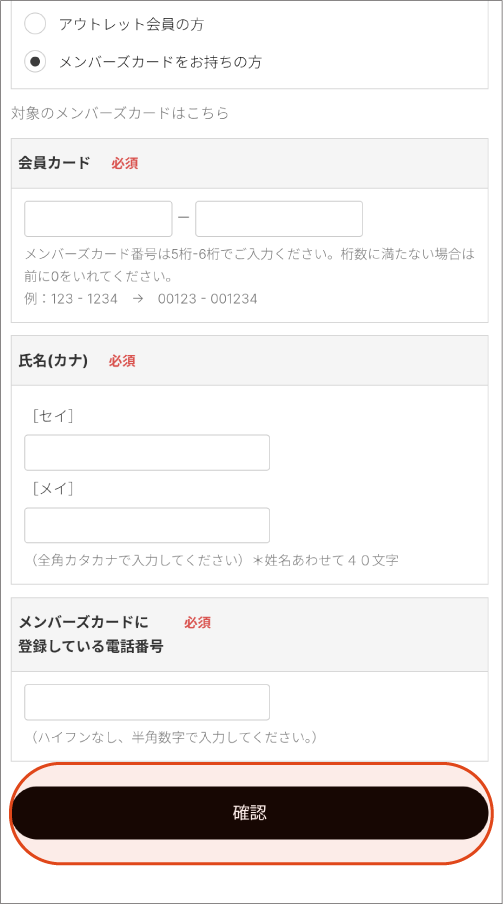Click into the メイ katakana name field
This screenshot has height=904, width=503.
pos(147,525)
